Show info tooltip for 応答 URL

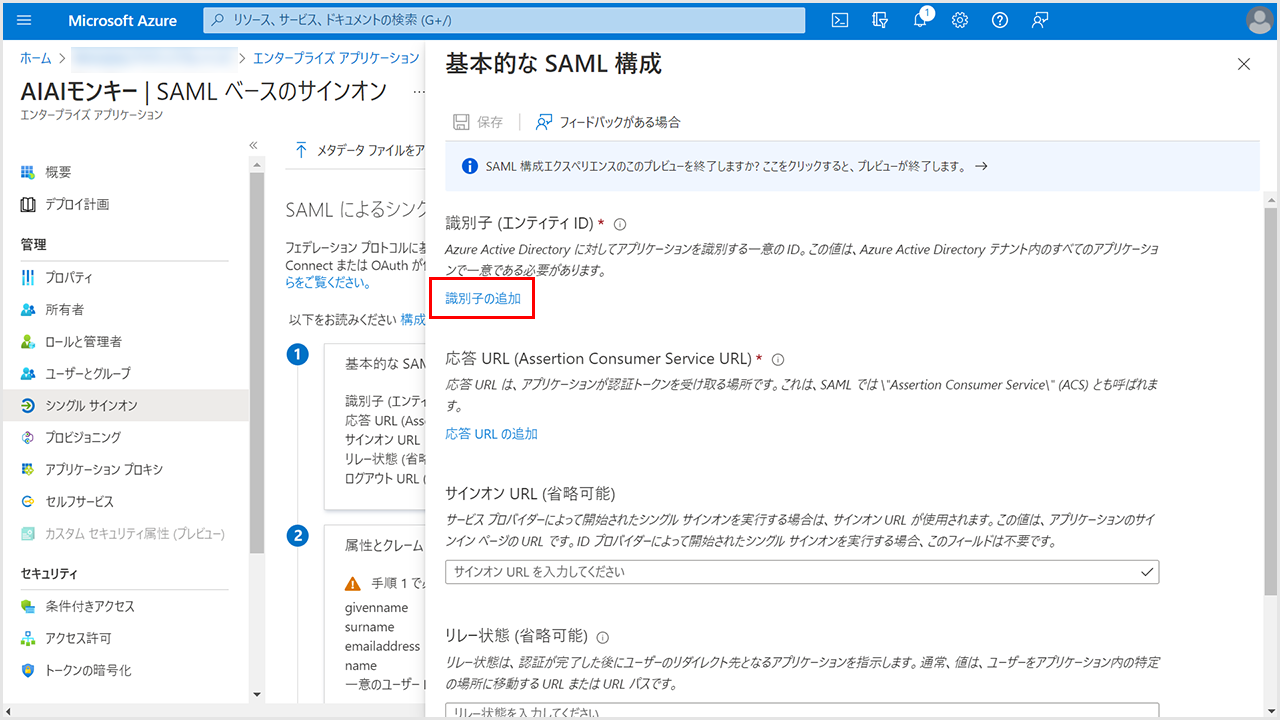[778, 359]
